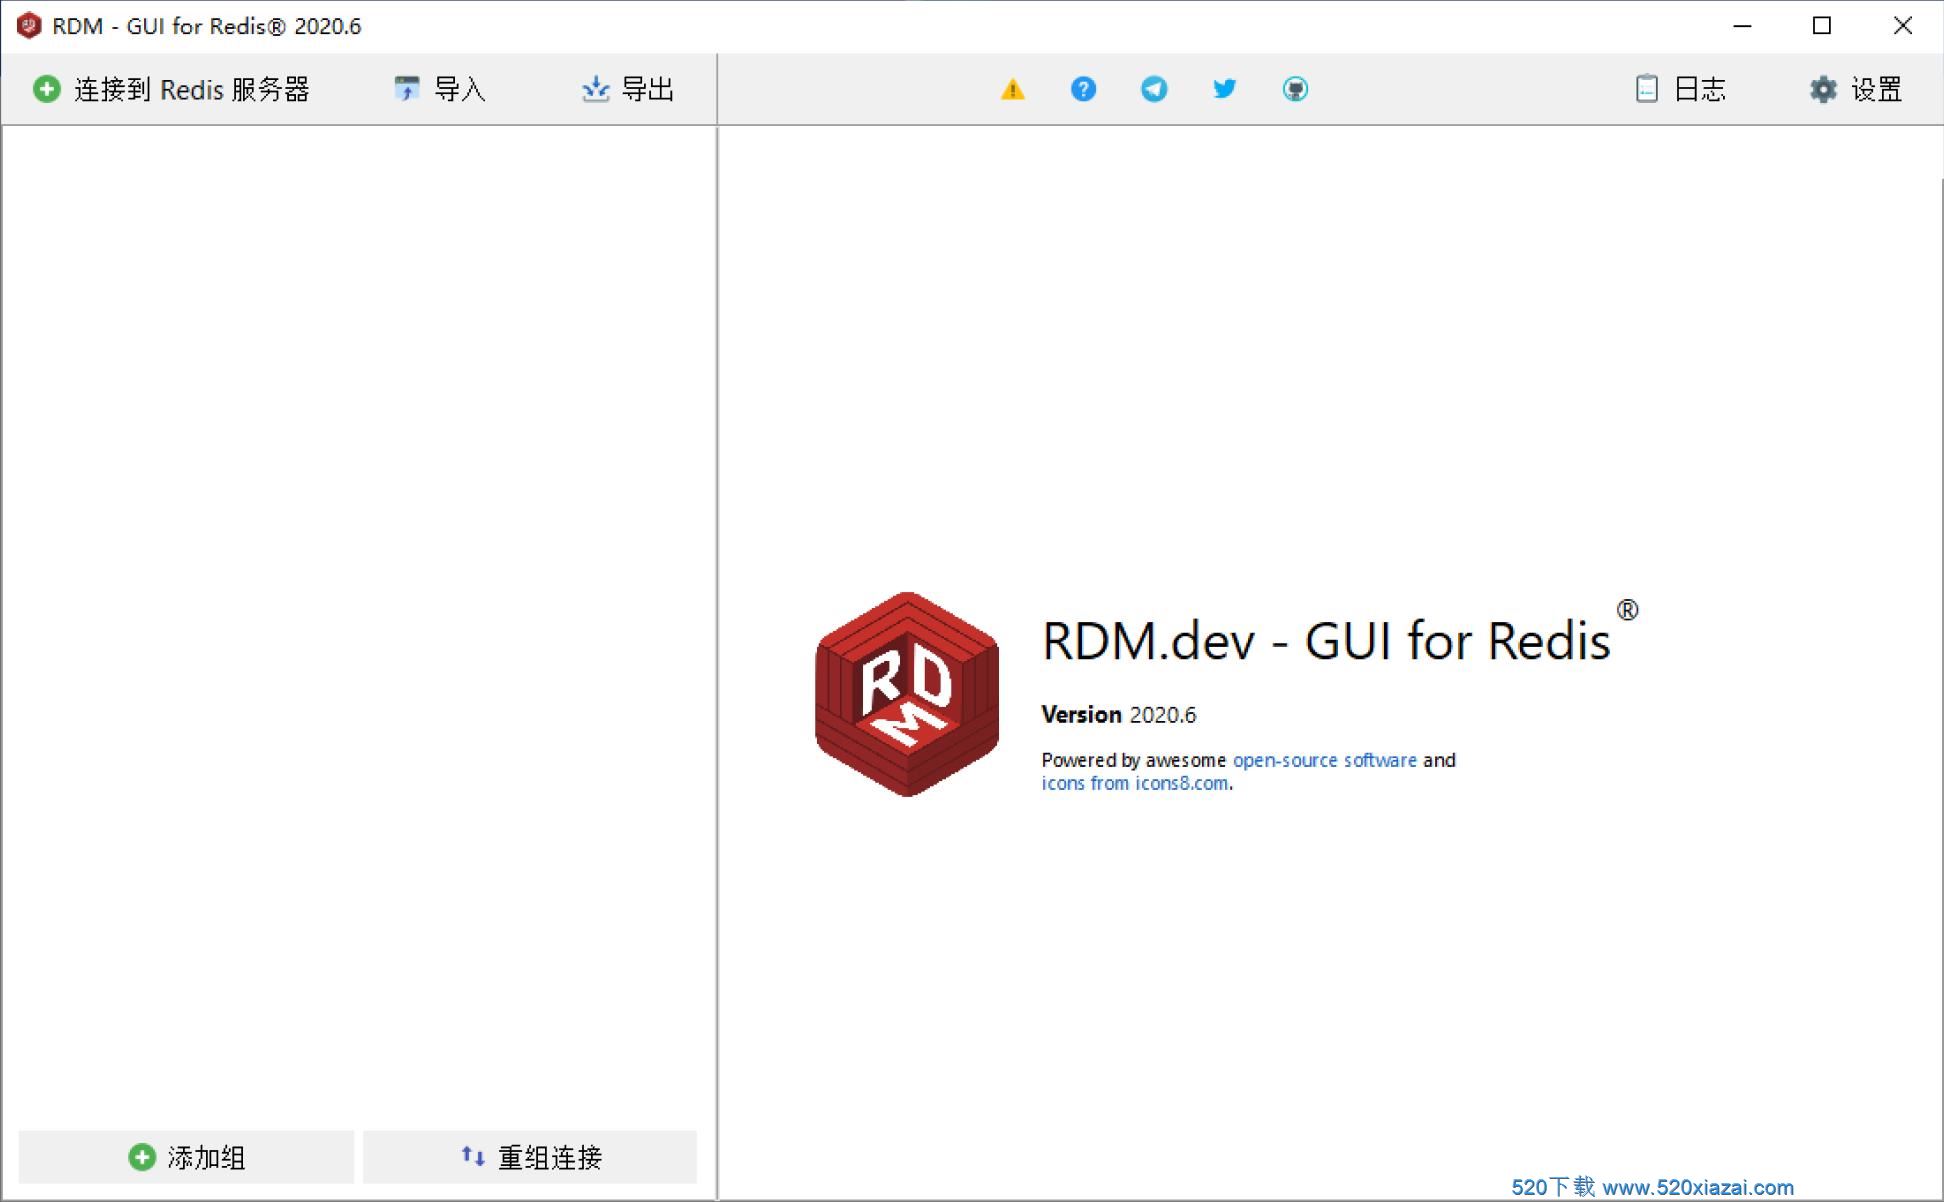Click the version number 2020.6 text

tap(1162, 715)
